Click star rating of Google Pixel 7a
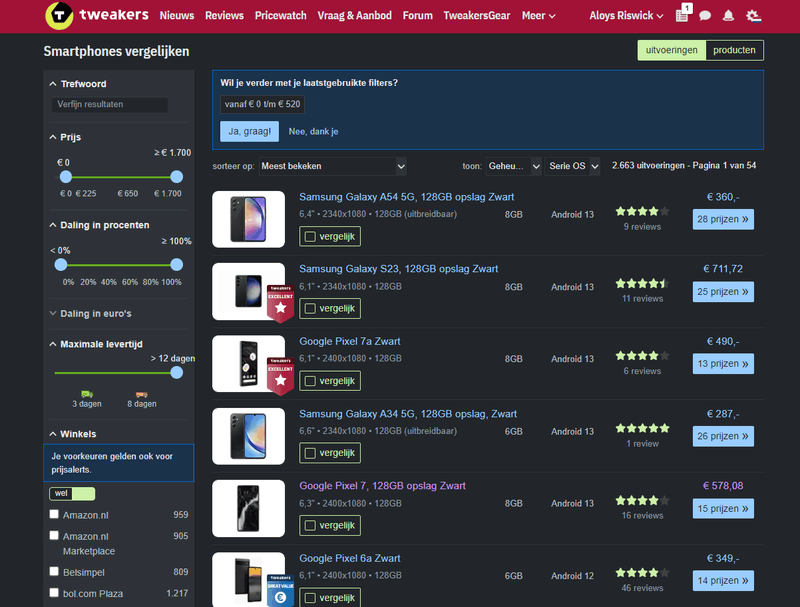Viewport: 800px width, 607px height. tap(642, 356)
